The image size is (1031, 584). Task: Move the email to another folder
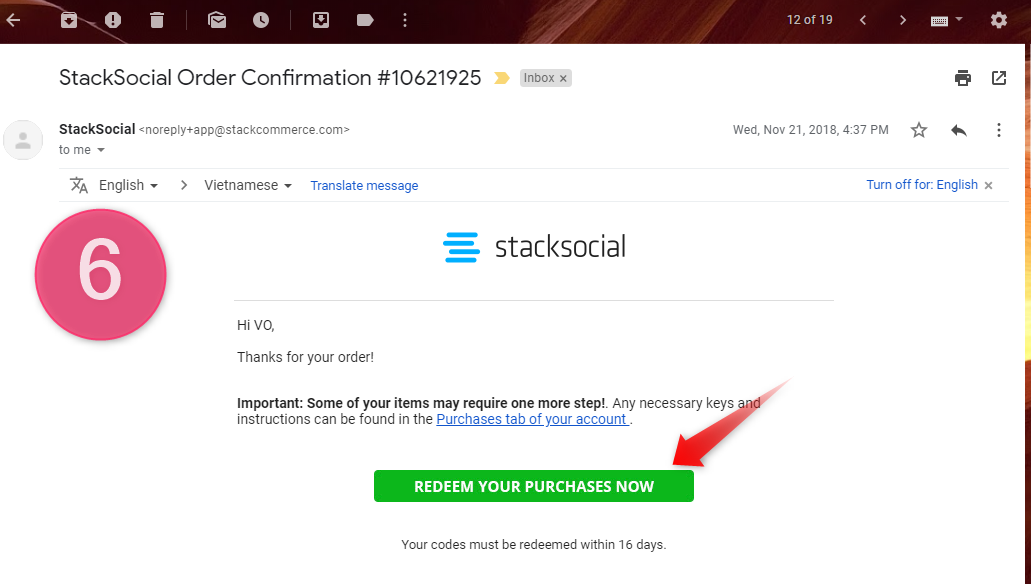[x=320, y=19]
